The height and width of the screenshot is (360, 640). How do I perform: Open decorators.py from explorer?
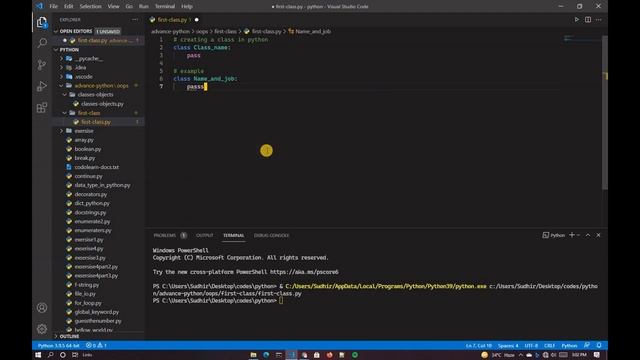[91, 194]
